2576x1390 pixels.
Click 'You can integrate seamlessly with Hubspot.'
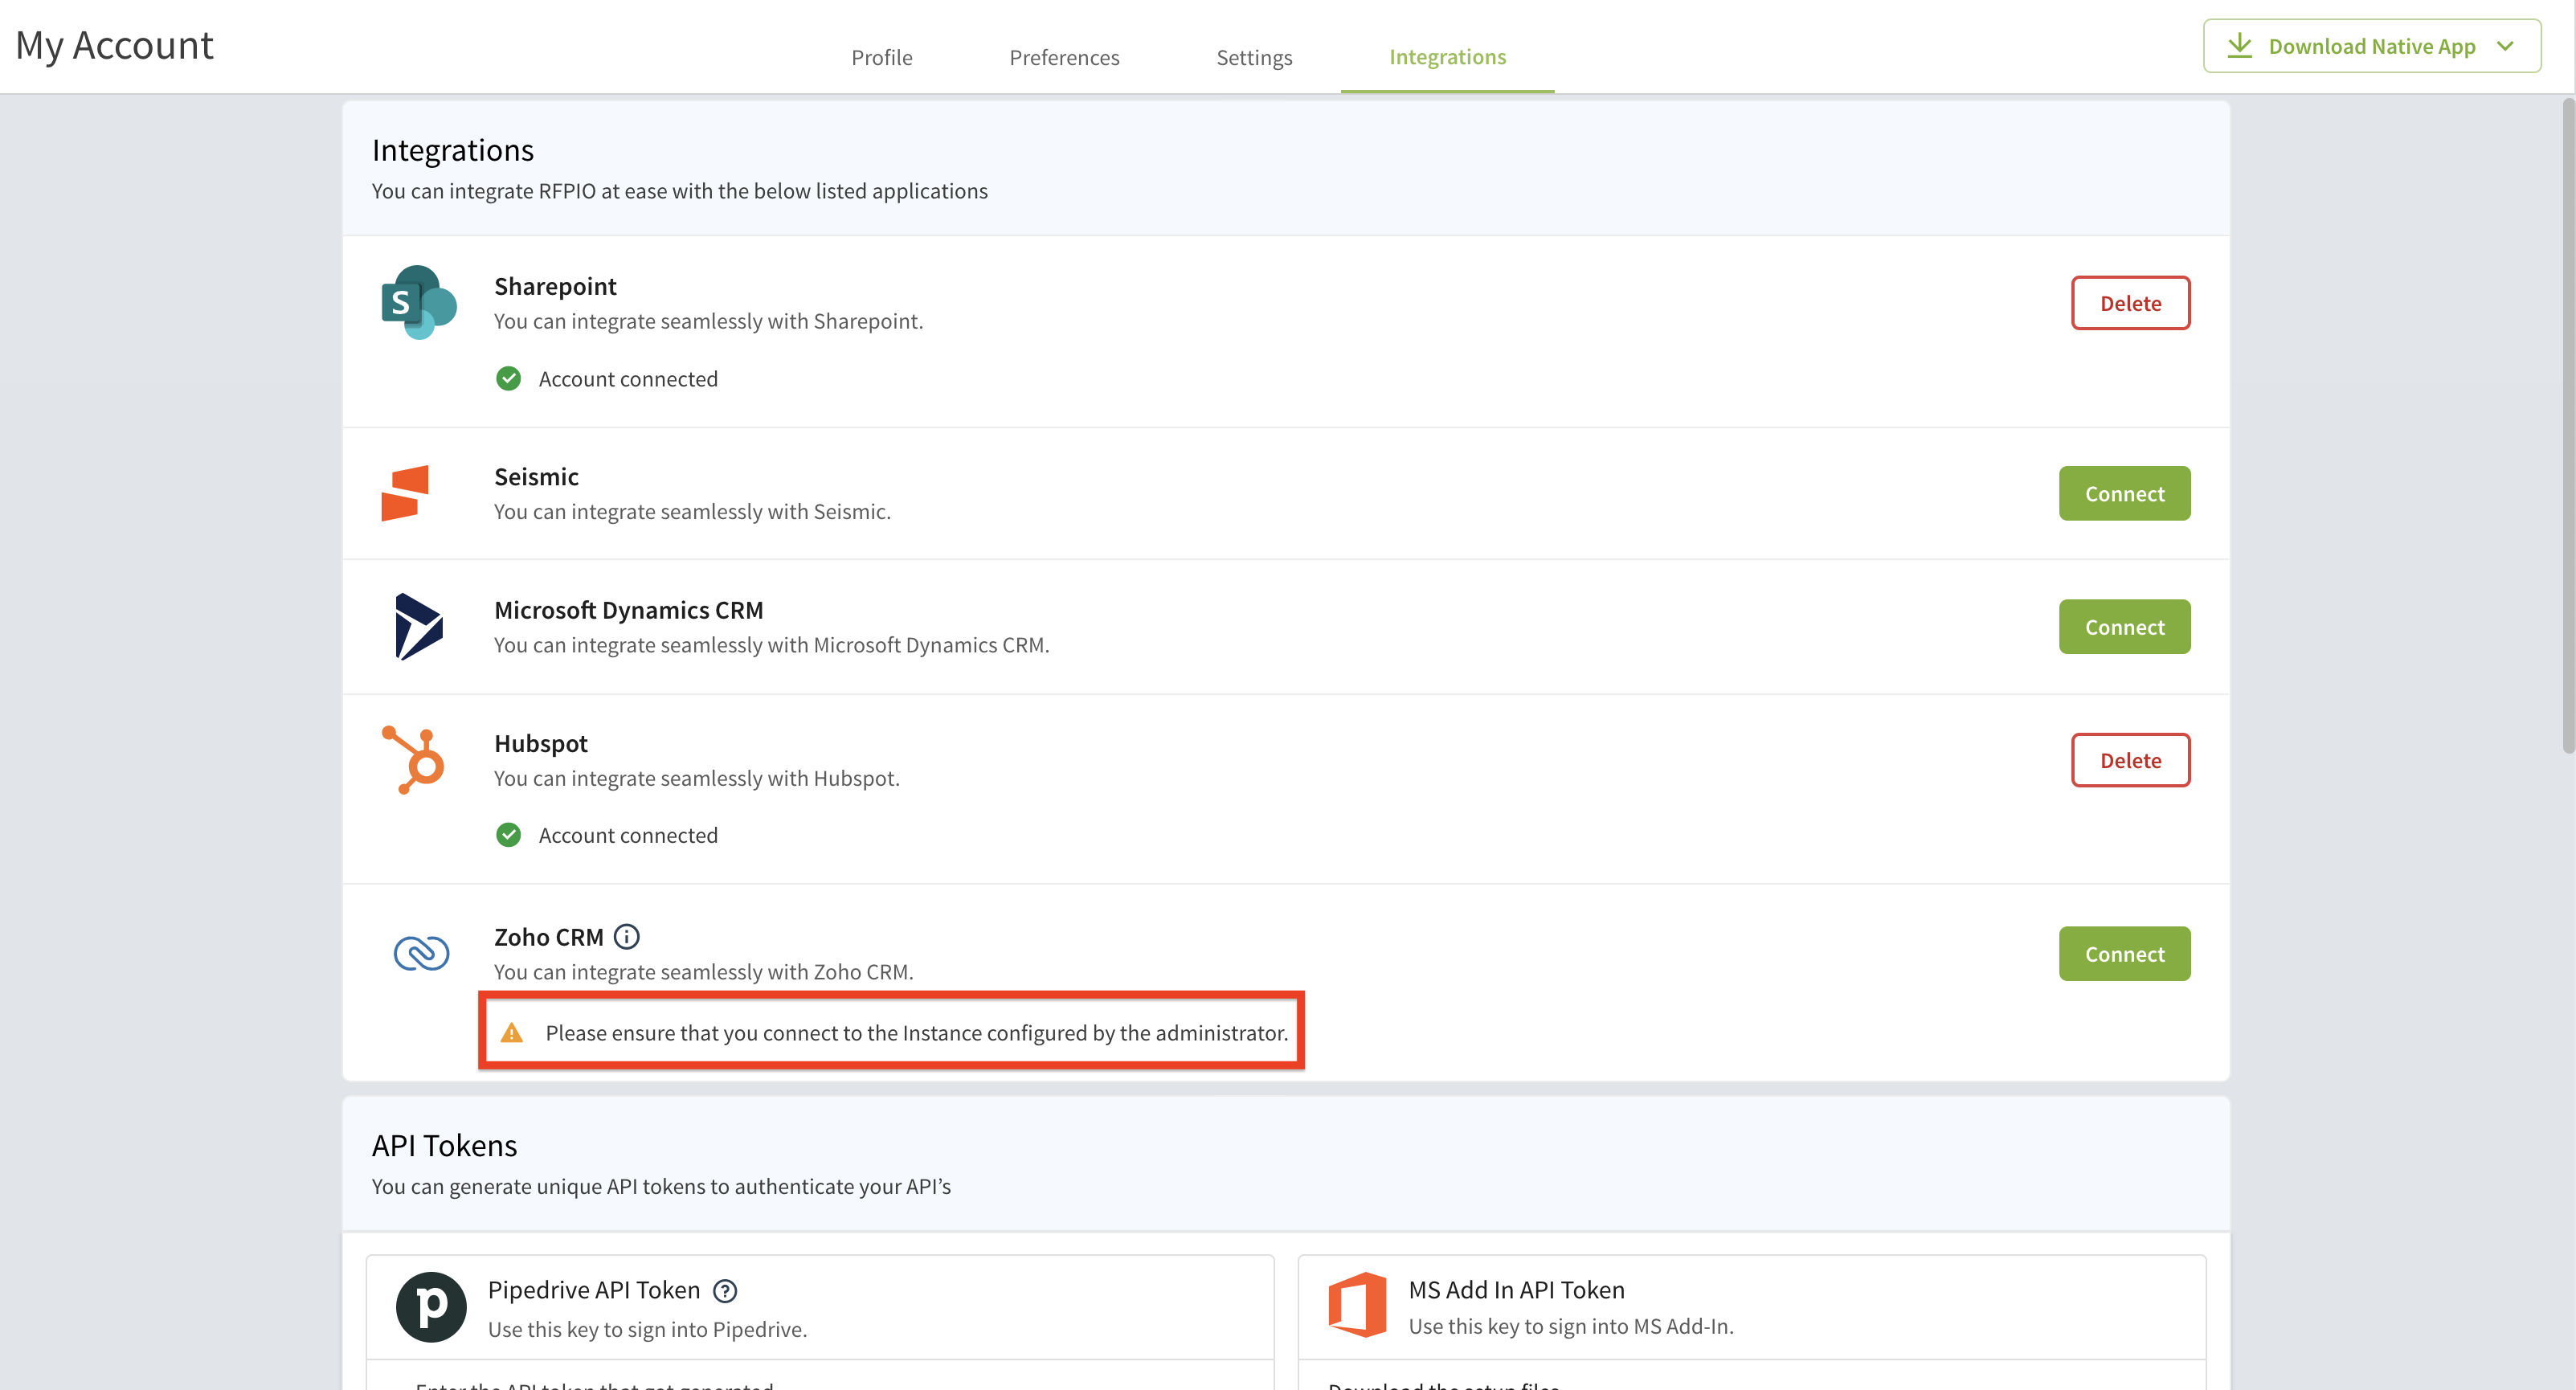(x=696, y=778)
